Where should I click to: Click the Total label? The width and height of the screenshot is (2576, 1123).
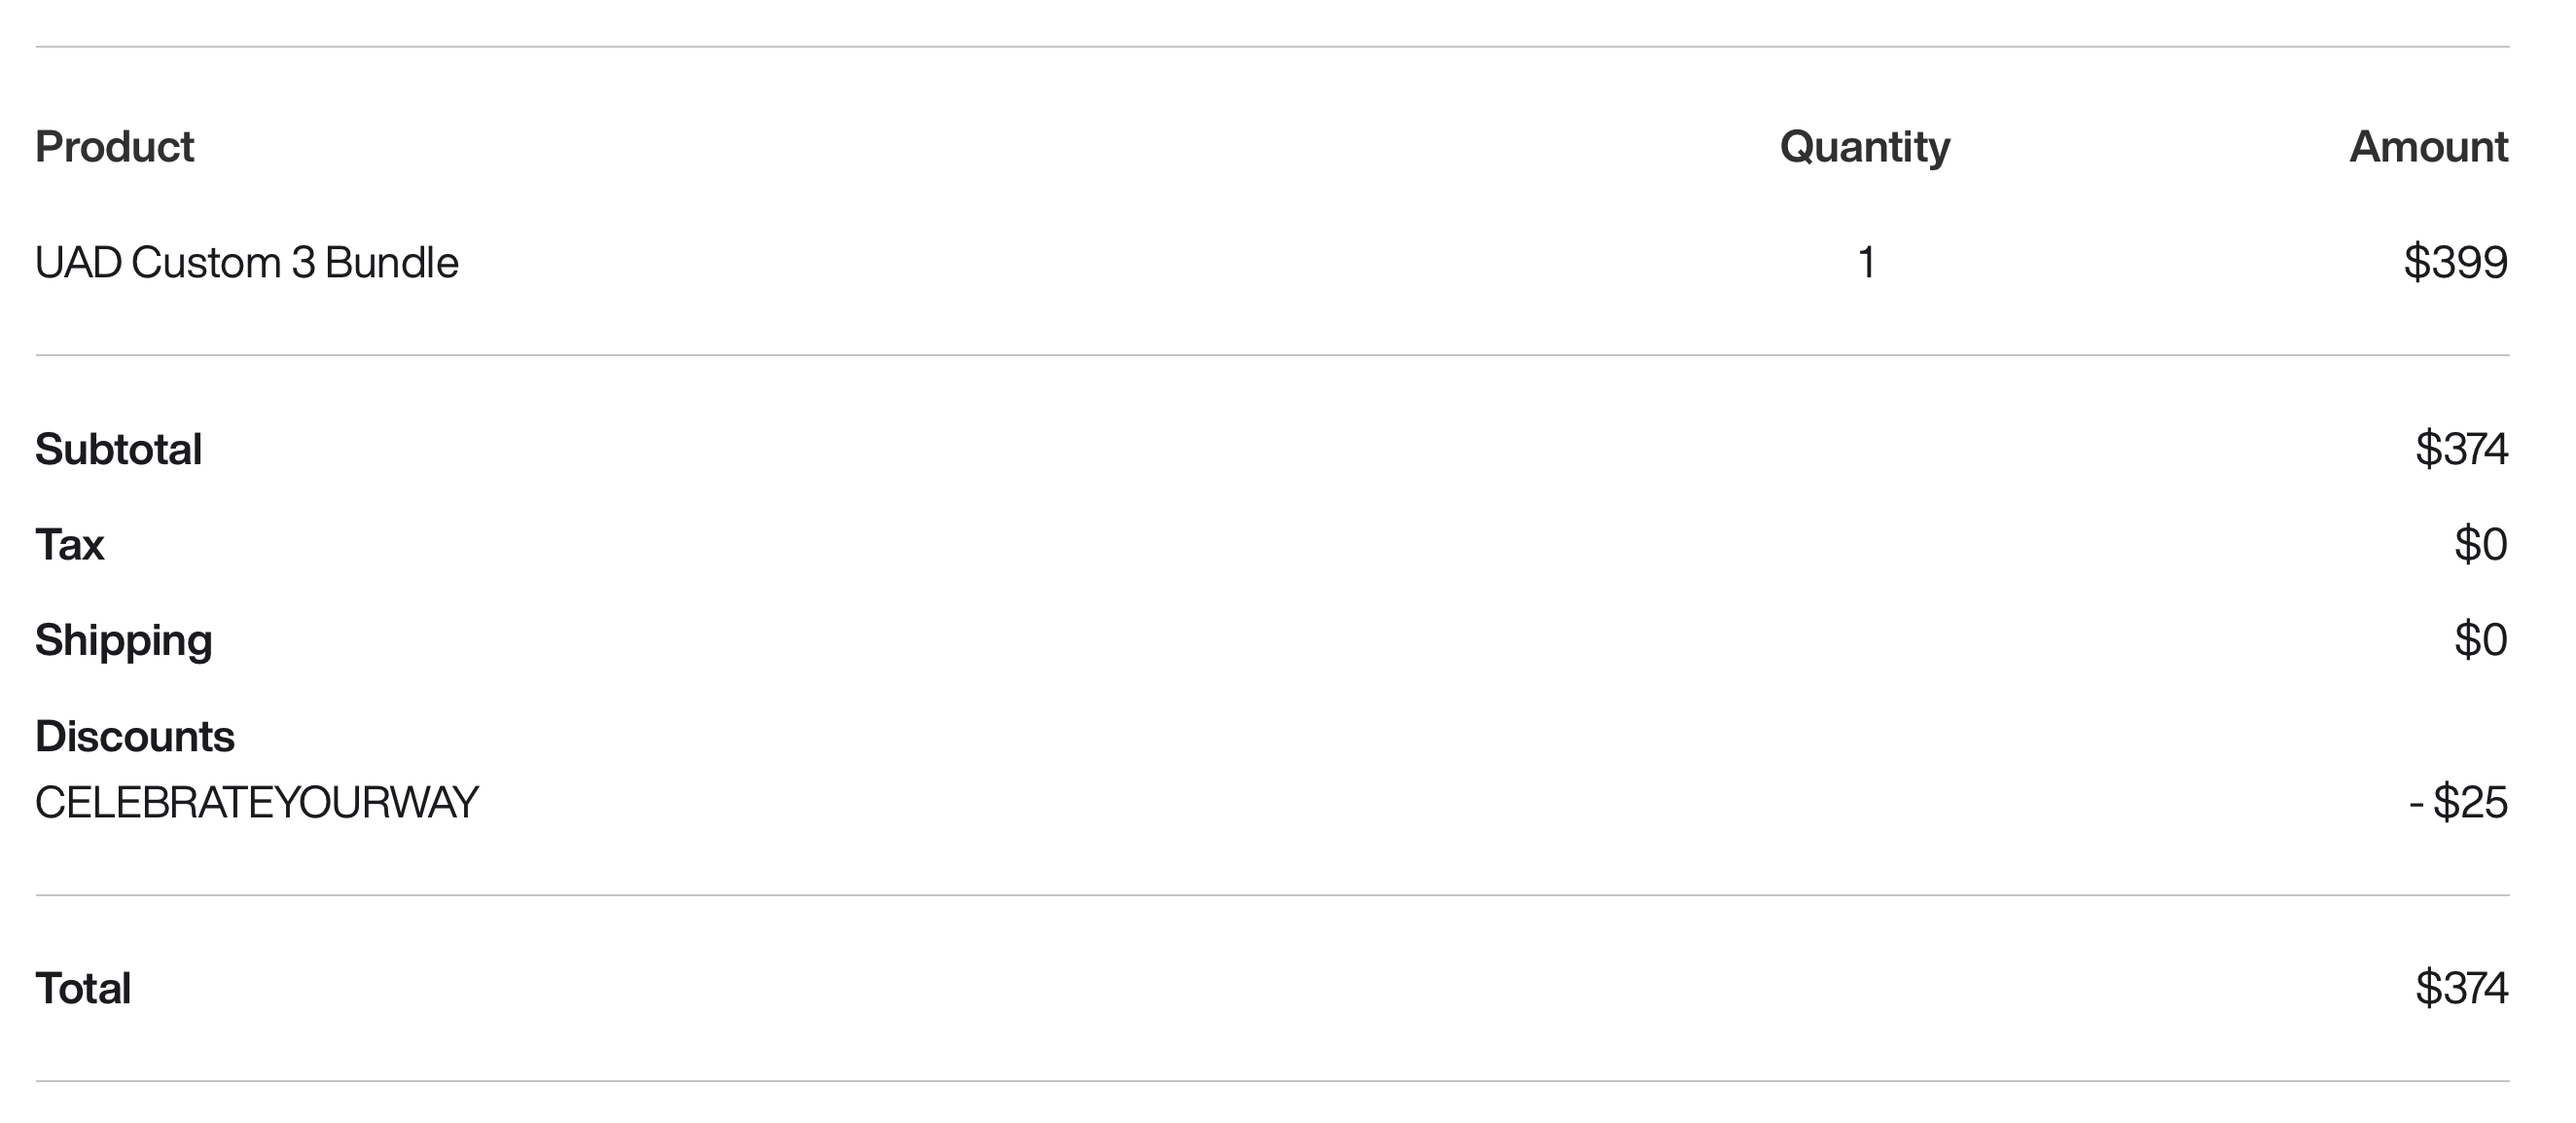click(x=83, y=988)
